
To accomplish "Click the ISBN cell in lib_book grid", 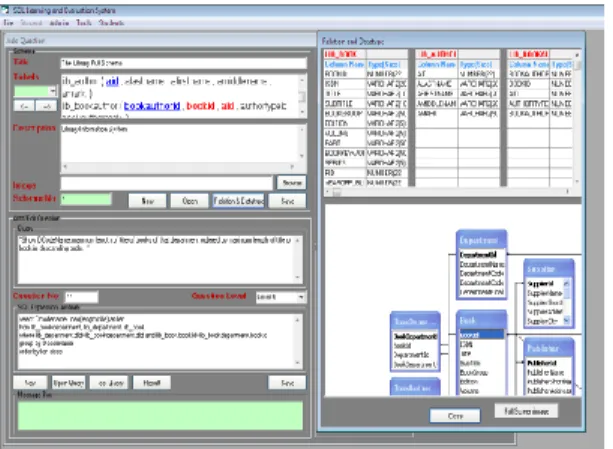I will click(345, 84).
